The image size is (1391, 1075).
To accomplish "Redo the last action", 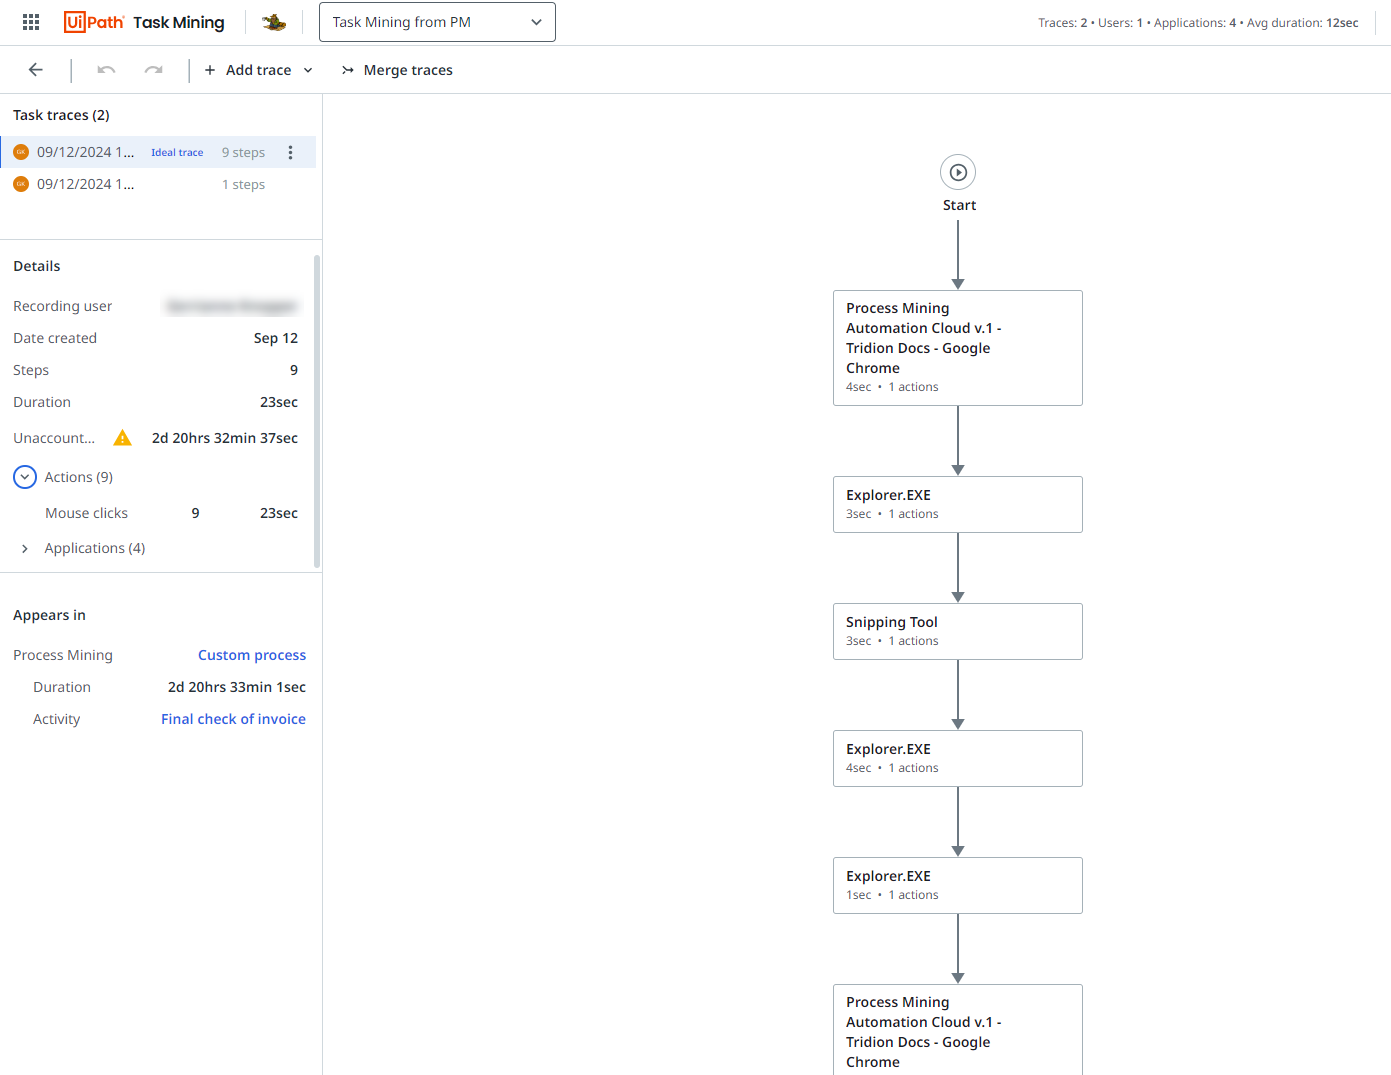I will 153,70.
